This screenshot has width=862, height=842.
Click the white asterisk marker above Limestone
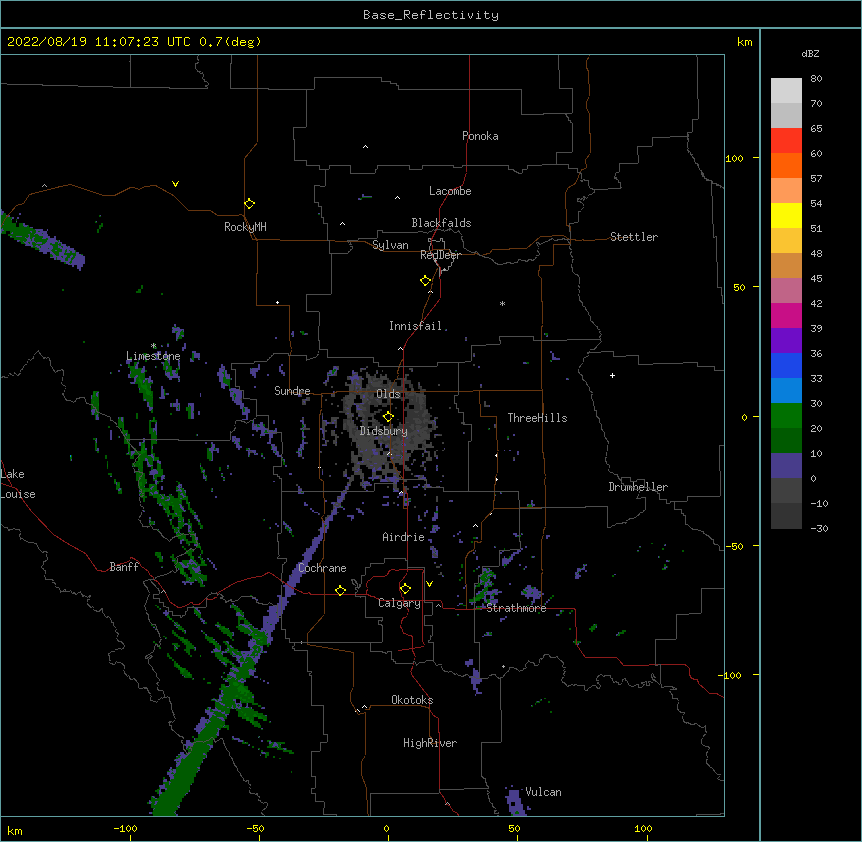(153, 346)
